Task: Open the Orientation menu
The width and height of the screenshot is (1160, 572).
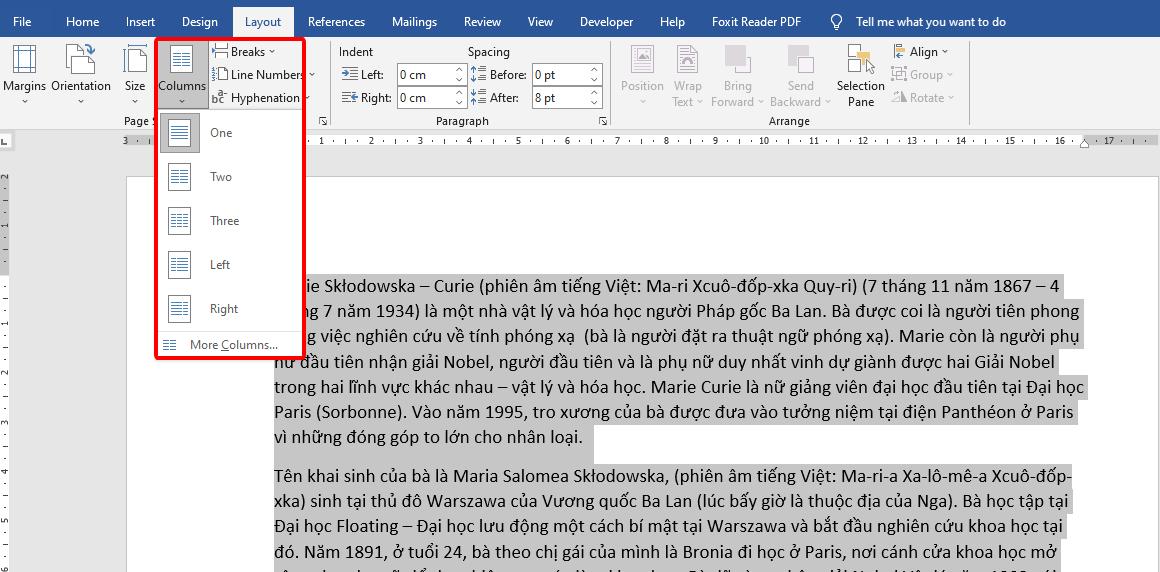Action: 81,74
